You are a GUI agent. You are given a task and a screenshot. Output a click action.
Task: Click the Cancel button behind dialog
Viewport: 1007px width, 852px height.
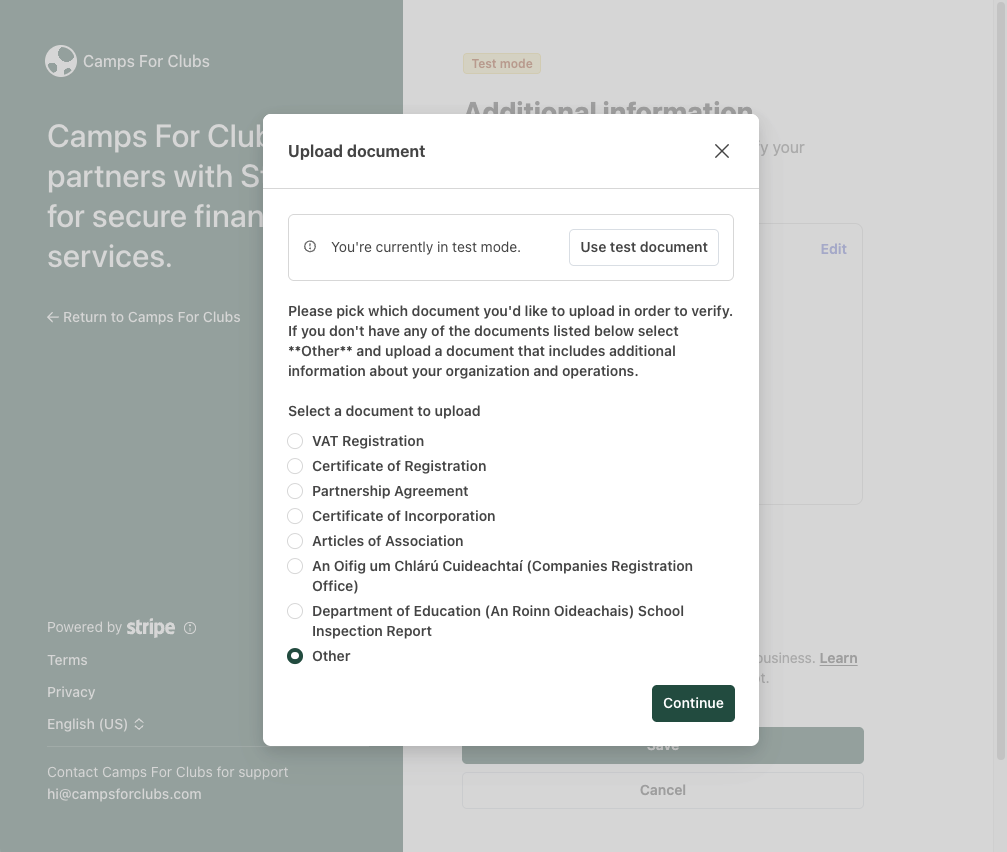[663, 790]
